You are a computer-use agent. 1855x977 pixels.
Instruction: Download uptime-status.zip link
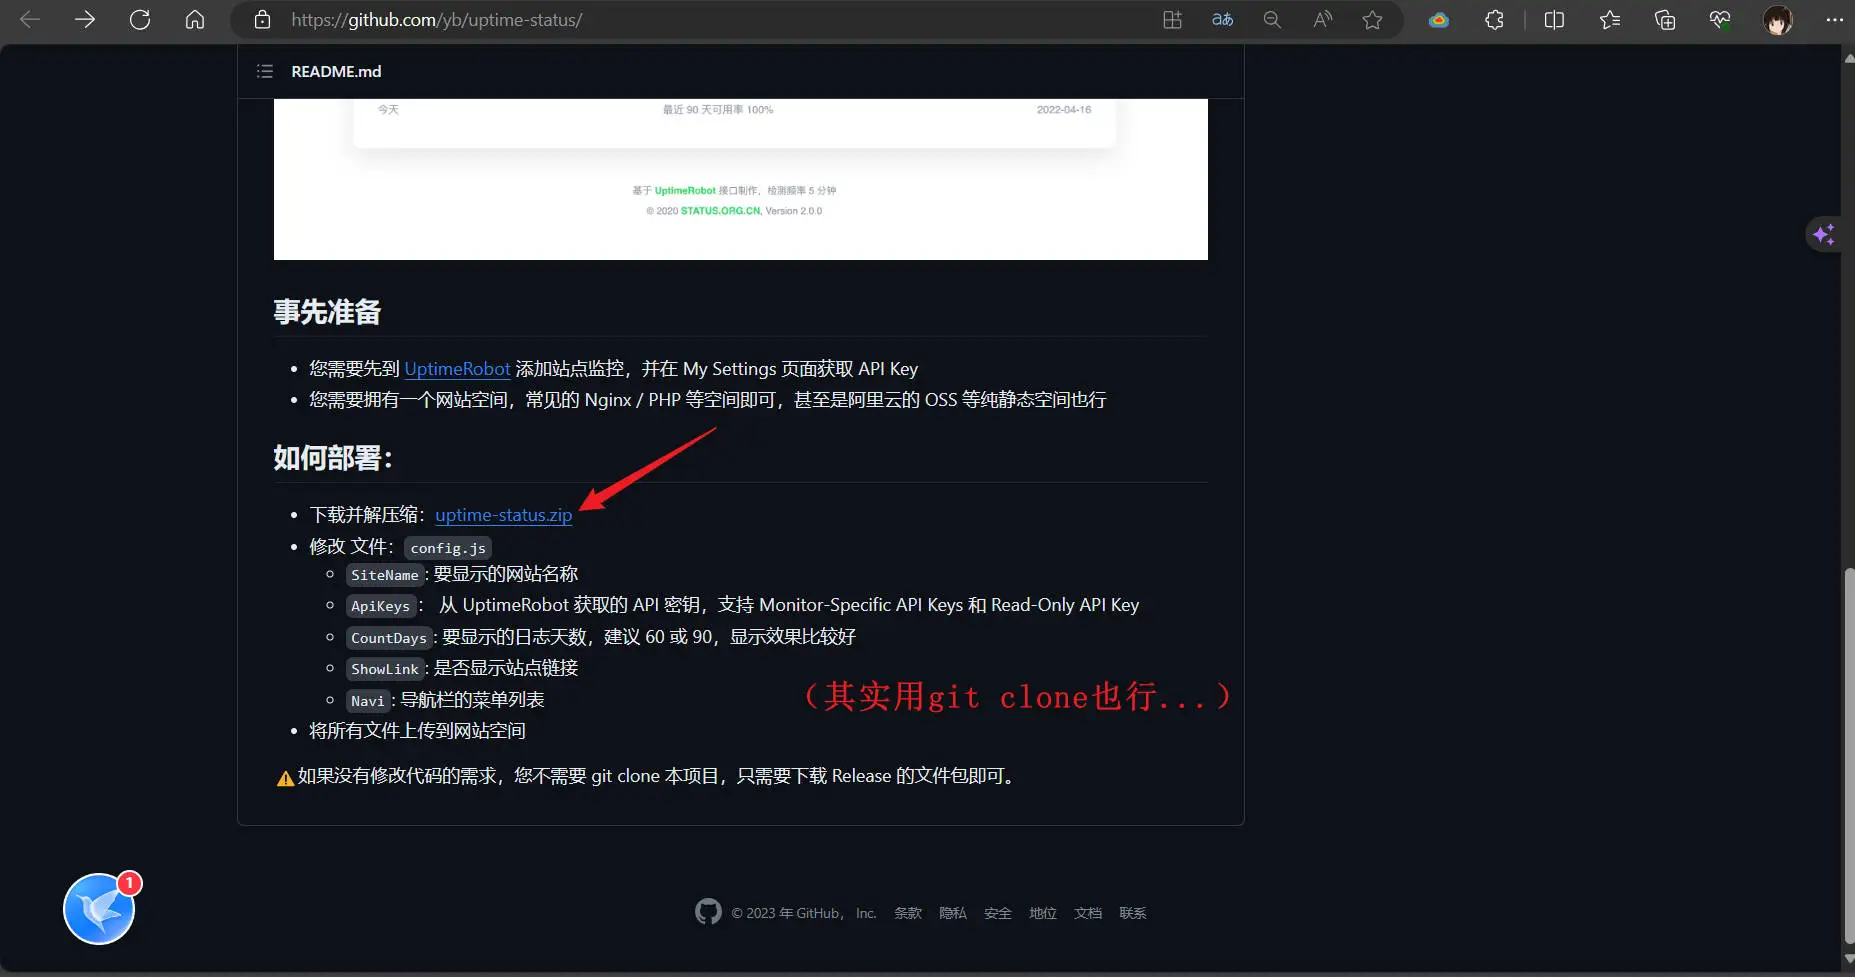503,515
